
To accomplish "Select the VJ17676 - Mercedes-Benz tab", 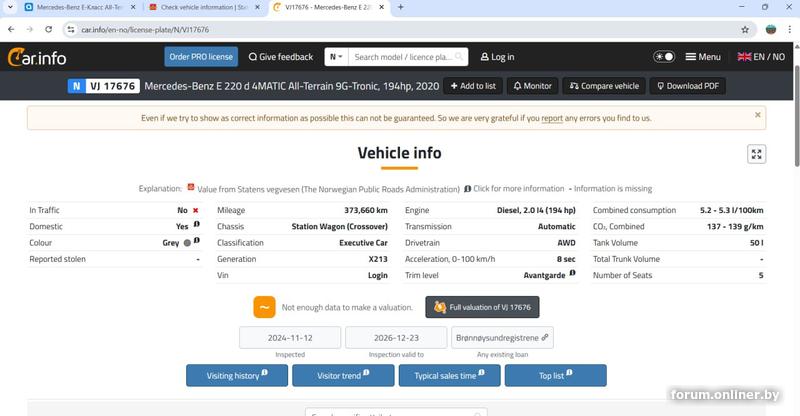I will tap(329, 7).
